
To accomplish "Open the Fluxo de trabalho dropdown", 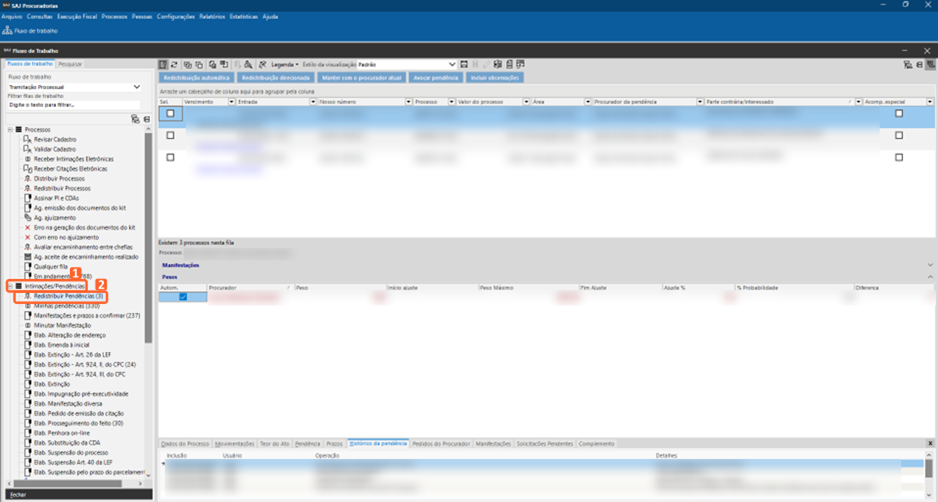I will click(x=137, y=87).
